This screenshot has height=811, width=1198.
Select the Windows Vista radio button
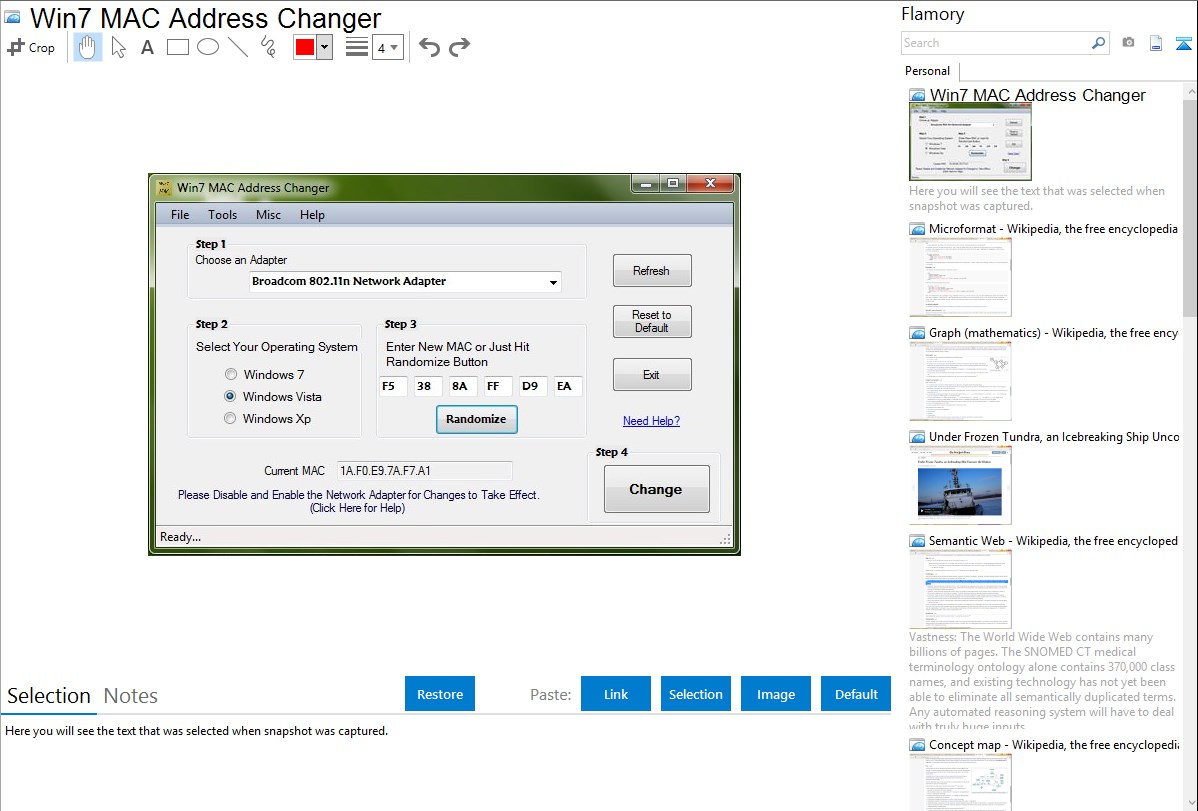pos(230,396)
